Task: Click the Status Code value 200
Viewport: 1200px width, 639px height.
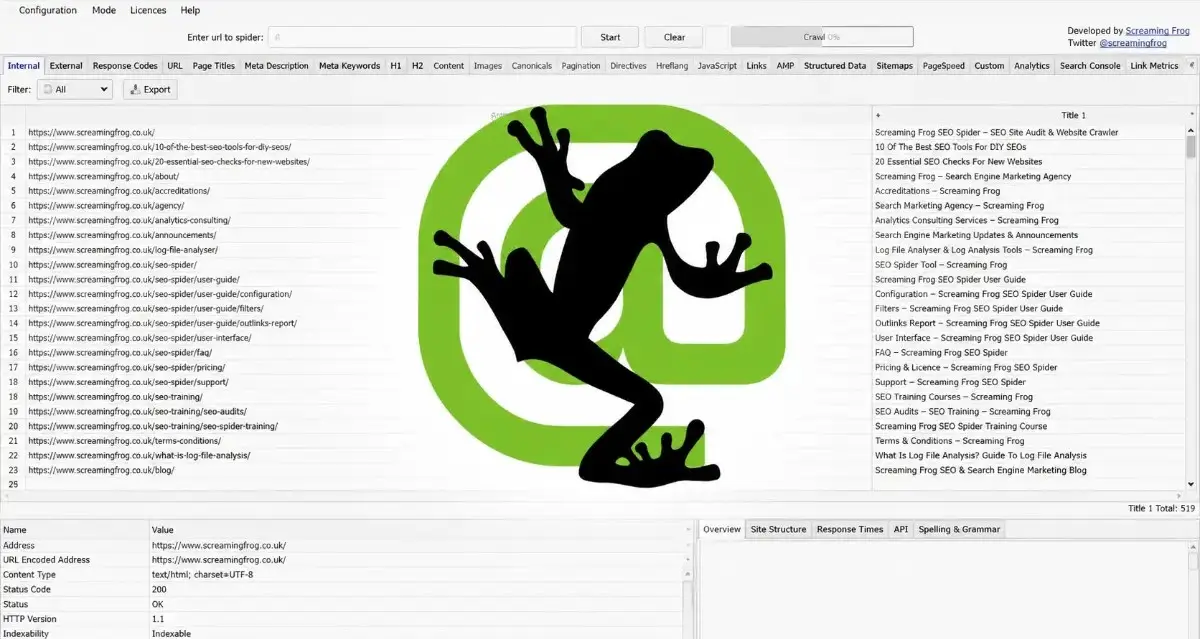Action: coord(159,590)
